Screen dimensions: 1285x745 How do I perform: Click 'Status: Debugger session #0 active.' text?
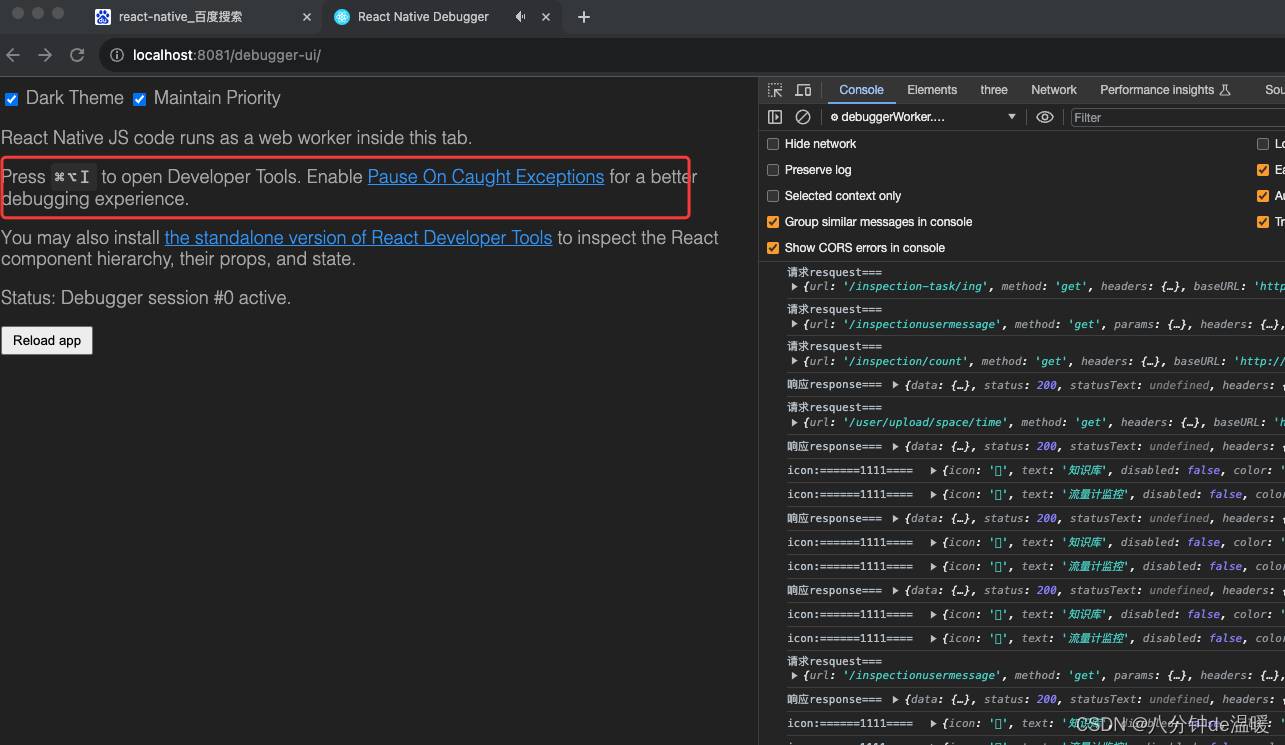point(146,298)
